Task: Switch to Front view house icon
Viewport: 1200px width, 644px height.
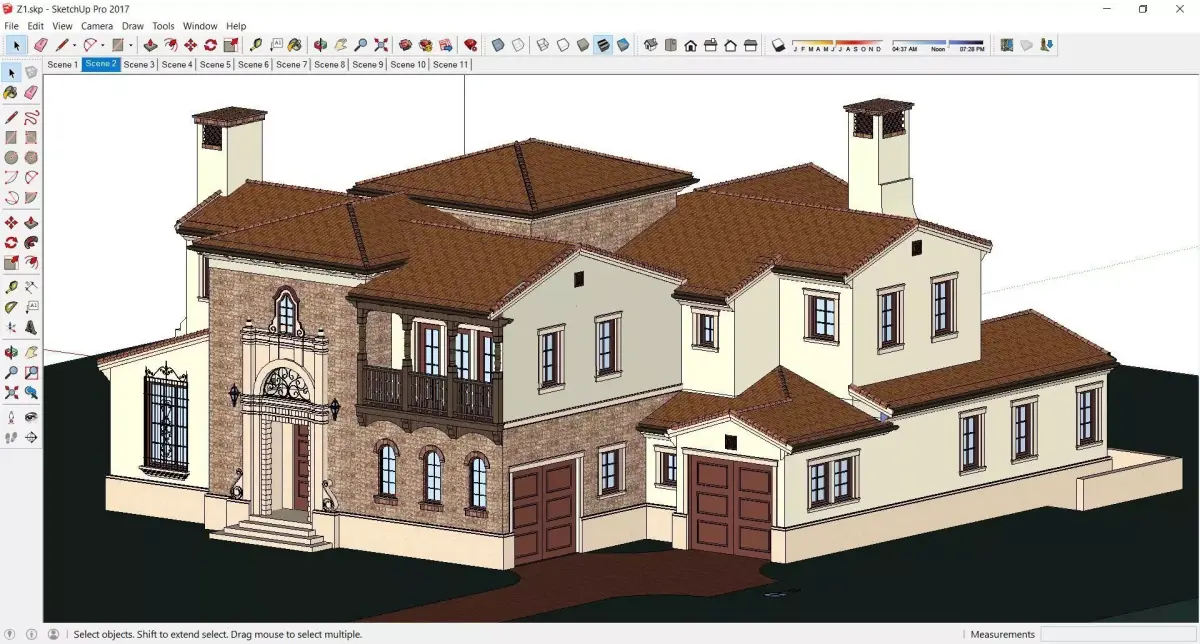Action: point(690,45)
